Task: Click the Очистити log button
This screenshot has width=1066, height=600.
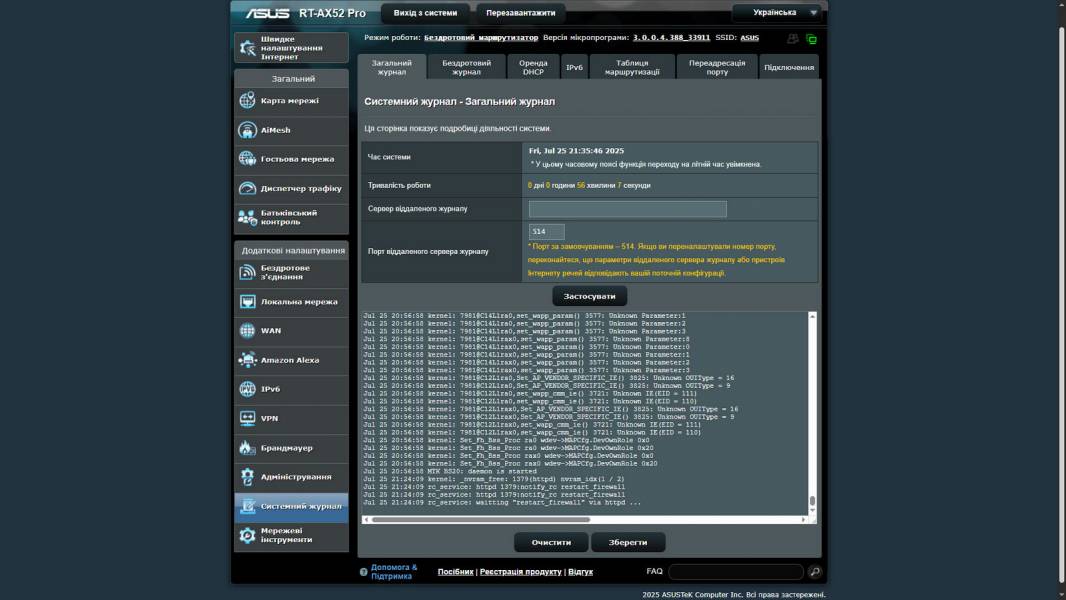Action: 551,542
